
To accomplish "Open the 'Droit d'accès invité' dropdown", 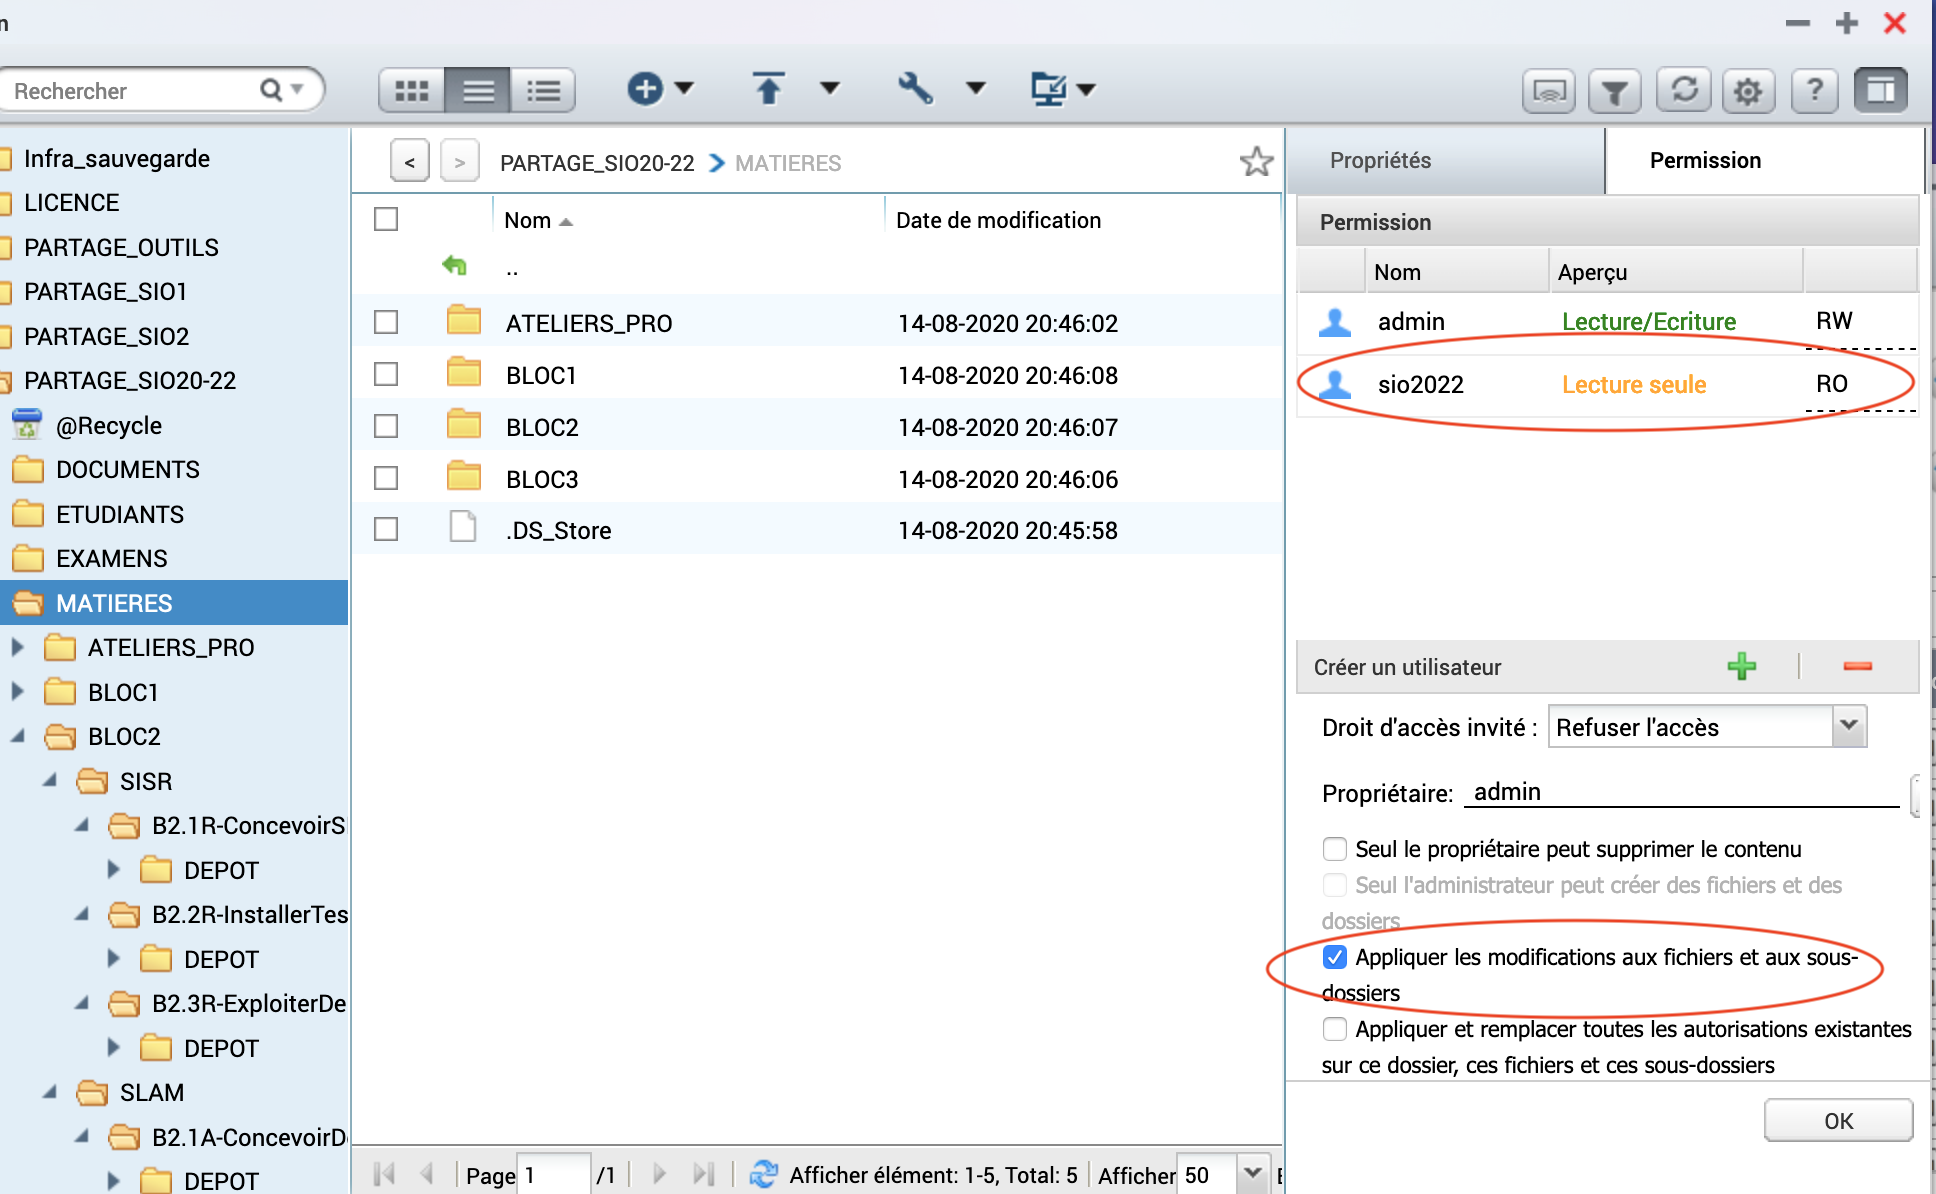I will coord(1849,726).
